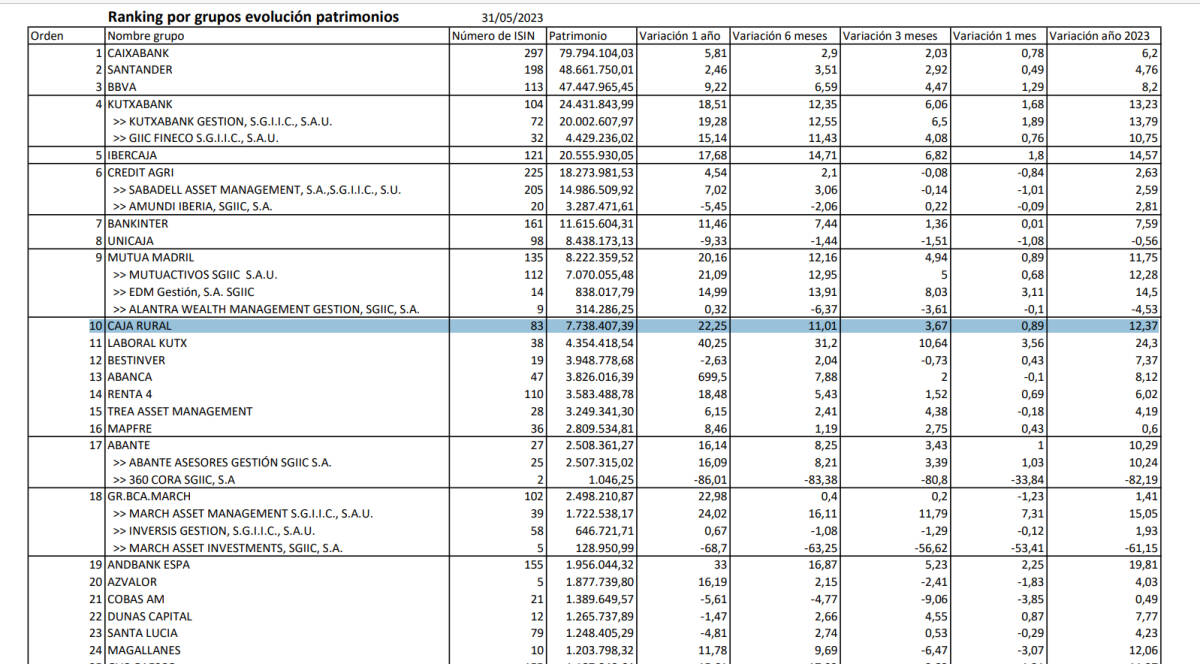Click the RENTA 4 group name
The height and width of the screenshot is (664, 1200).
131,394
